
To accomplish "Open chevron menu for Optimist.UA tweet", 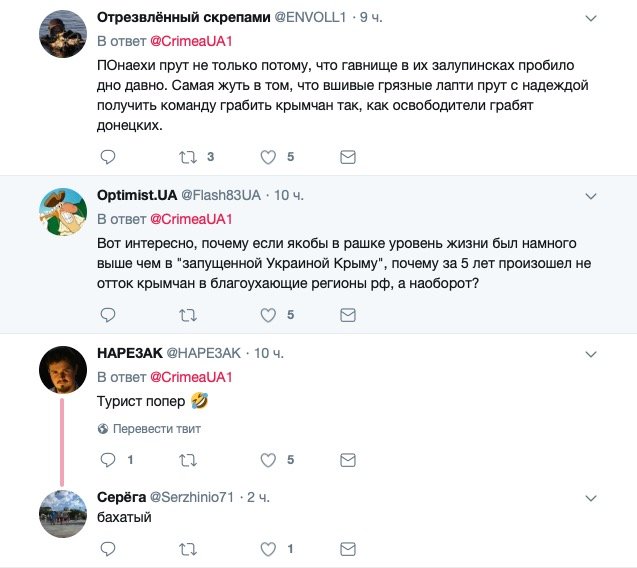I will pyautogui.click(x=591, y=196).
